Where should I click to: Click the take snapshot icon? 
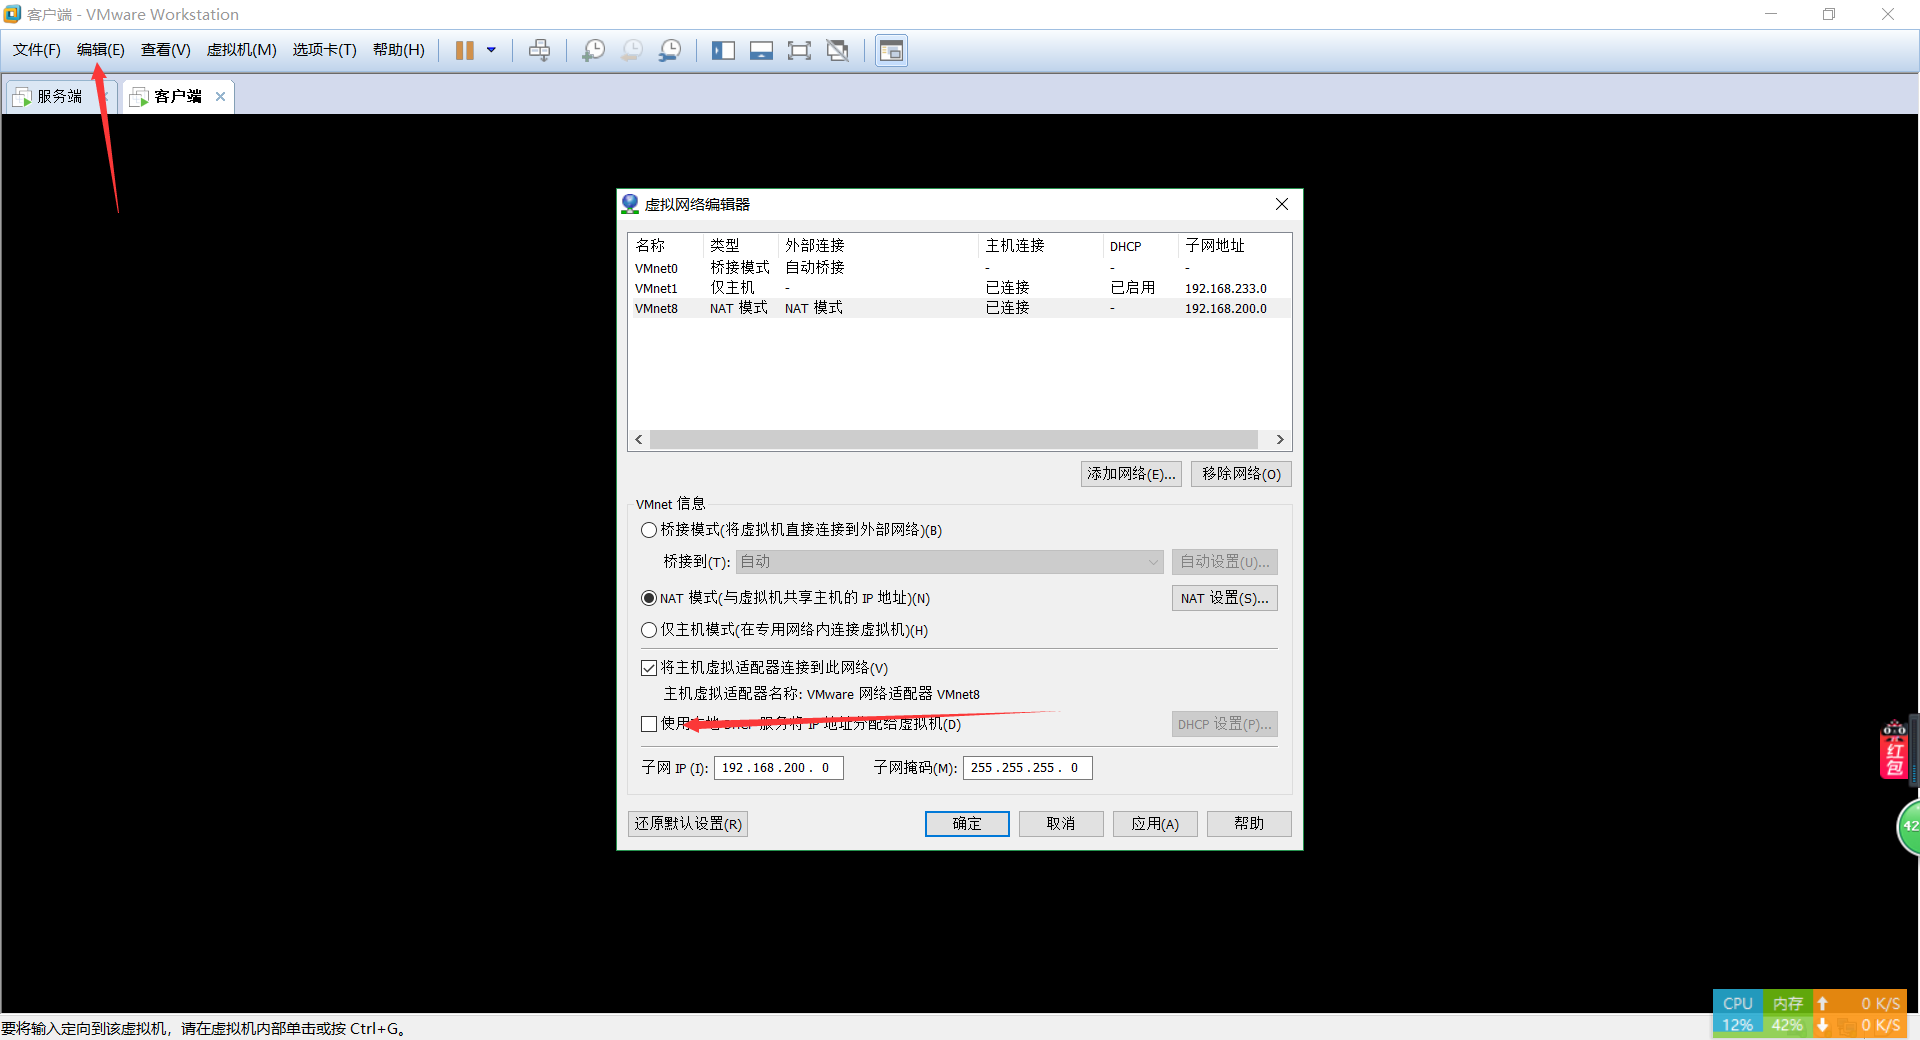point(593,50)
